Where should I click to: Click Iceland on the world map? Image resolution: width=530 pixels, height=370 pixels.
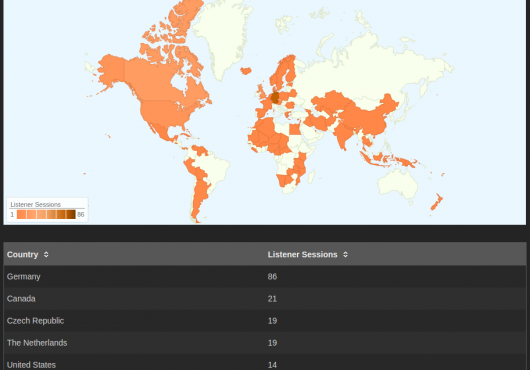click(246, 71)
